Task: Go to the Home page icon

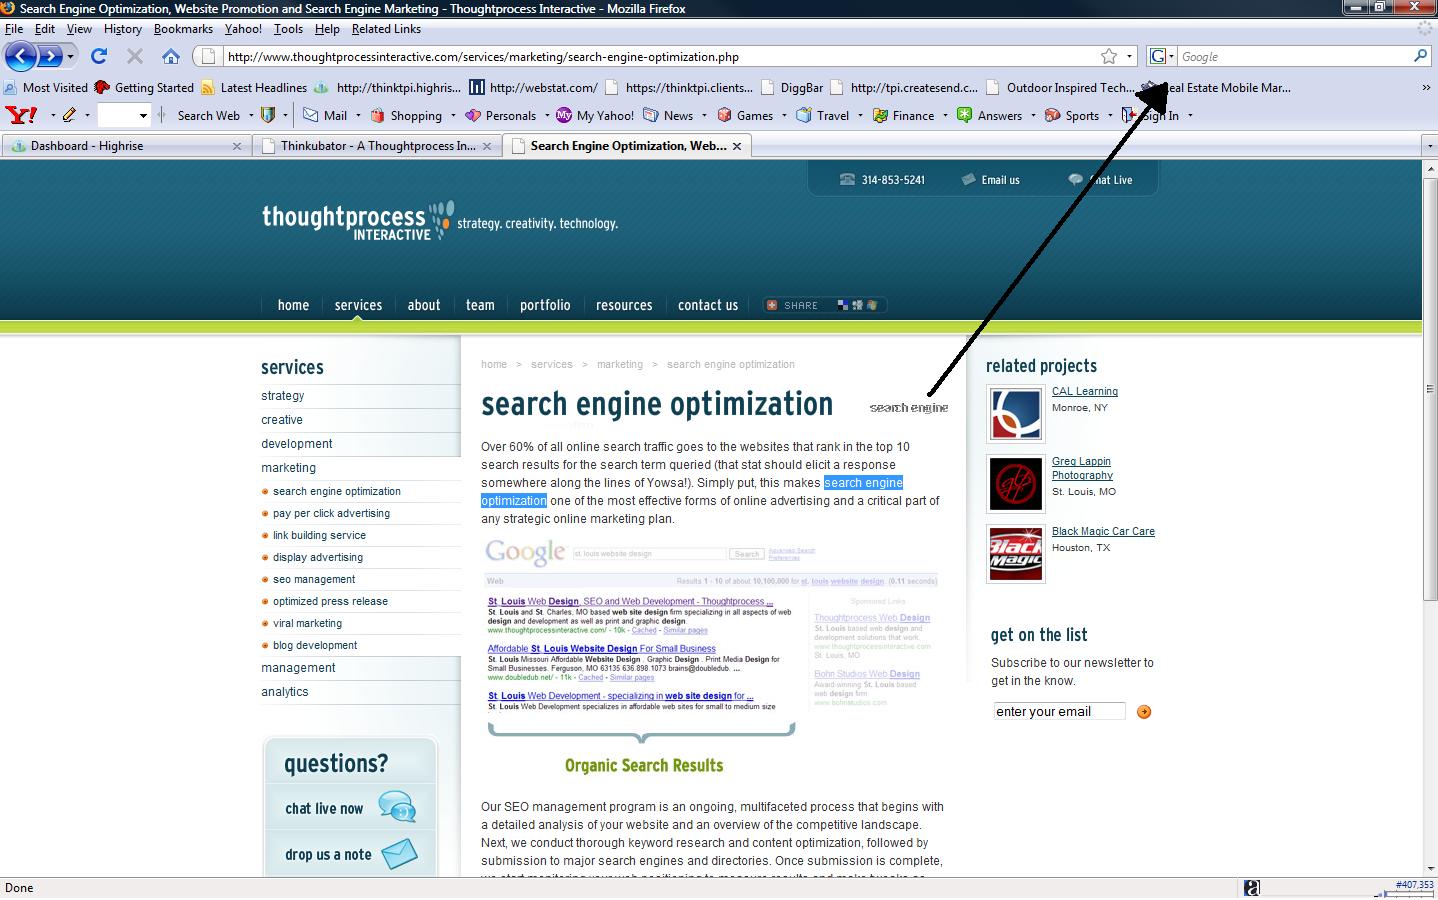Action: coord(171,56)
